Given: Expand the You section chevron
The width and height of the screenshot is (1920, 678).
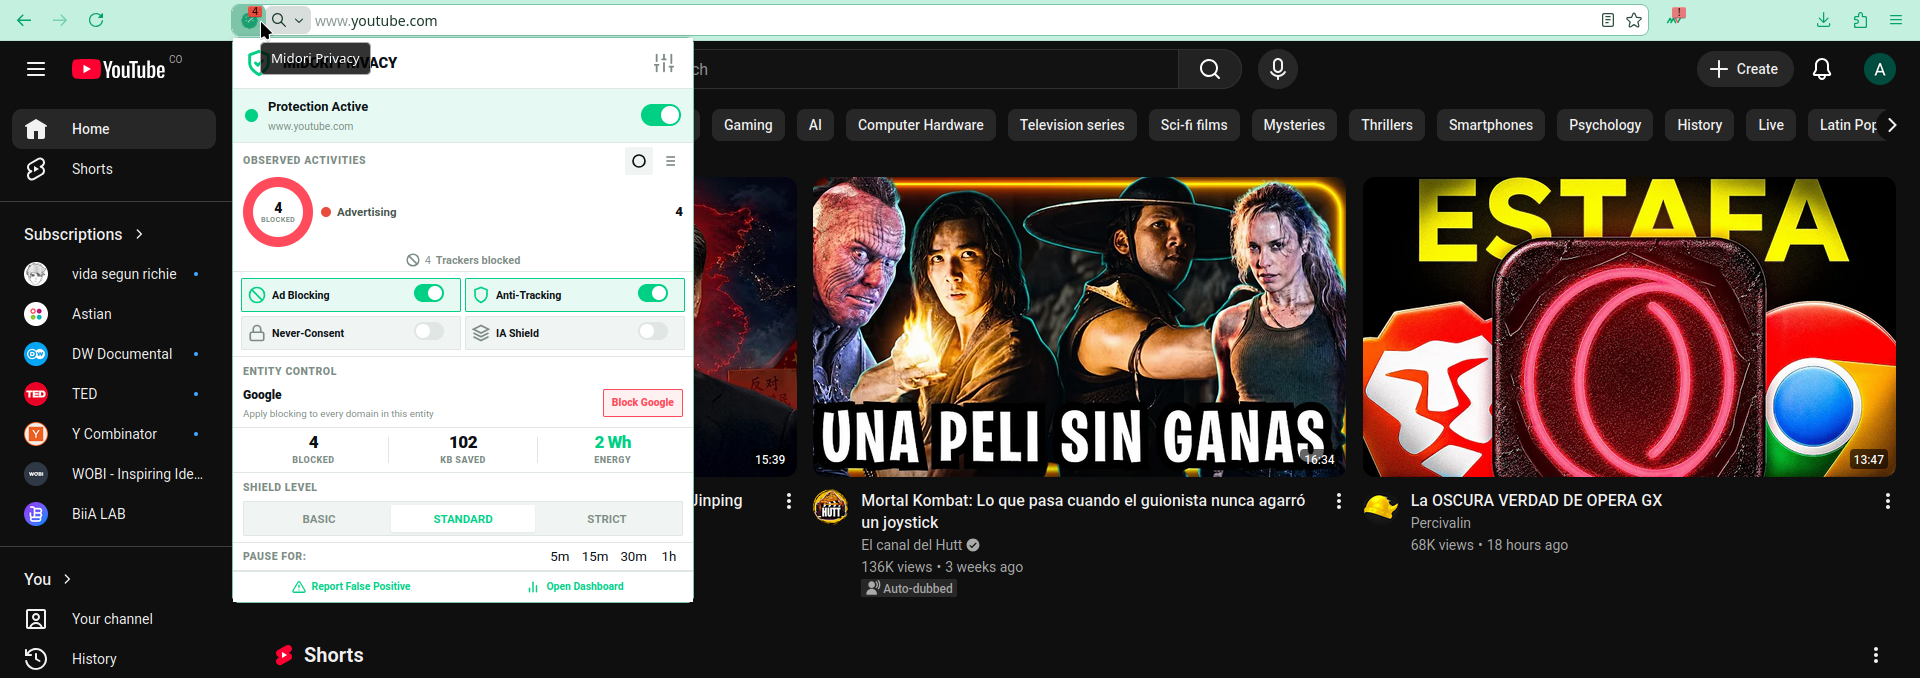Looking at the screenshot, I should 67,579.
